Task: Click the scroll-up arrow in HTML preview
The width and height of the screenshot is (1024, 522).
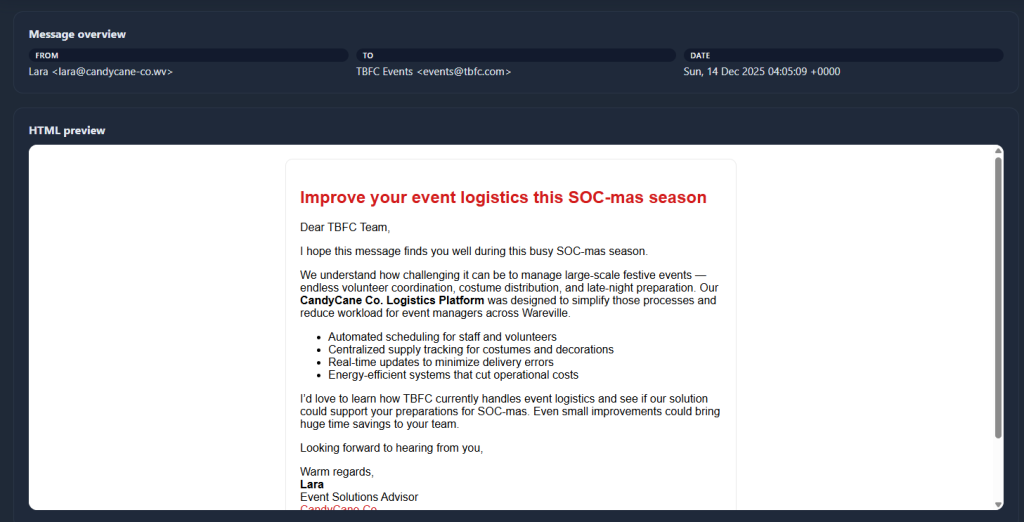Action: pos(998,152)
